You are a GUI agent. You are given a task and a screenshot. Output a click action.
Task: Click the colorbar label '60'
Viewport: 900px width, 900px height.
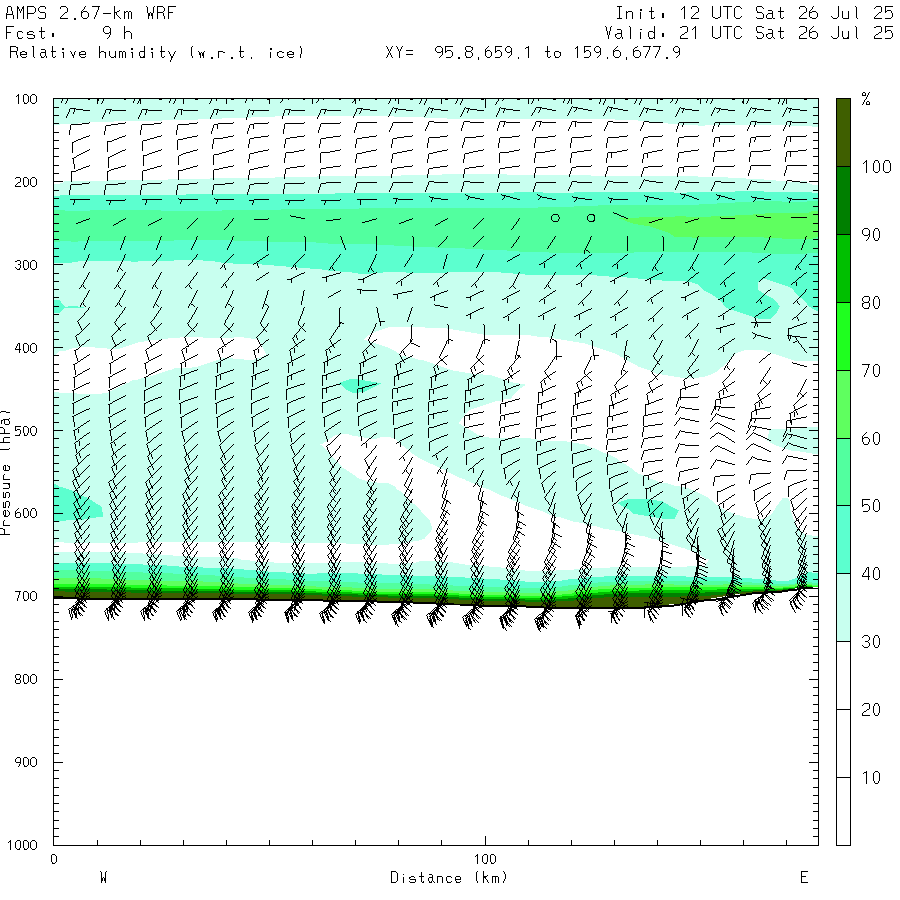(871, 439)
